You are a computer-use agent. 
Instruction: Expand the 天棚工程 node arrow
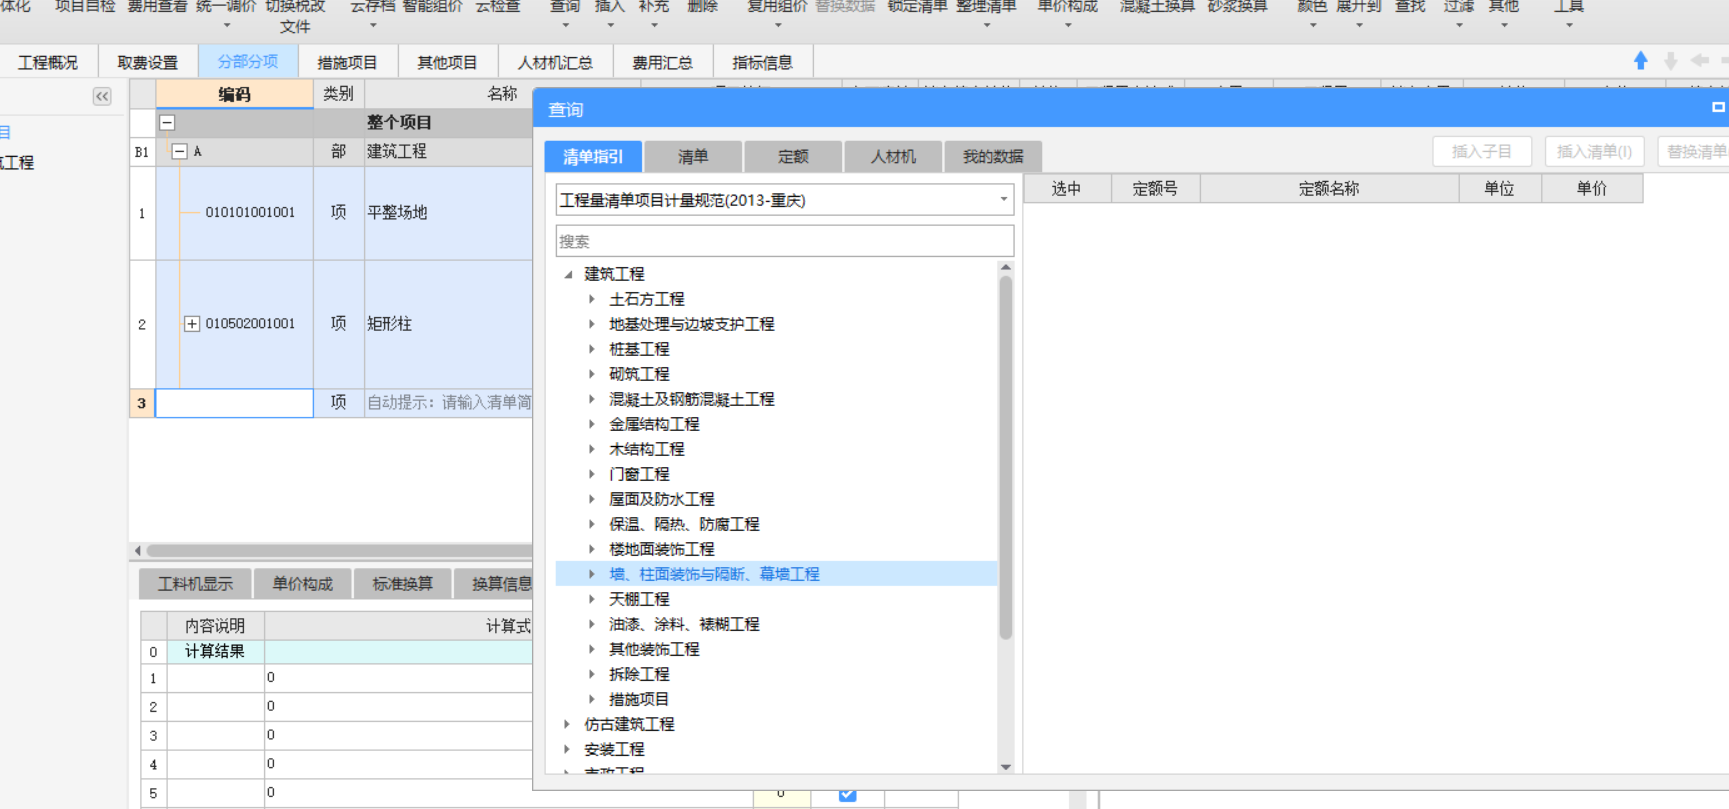[x=592, y=599]
